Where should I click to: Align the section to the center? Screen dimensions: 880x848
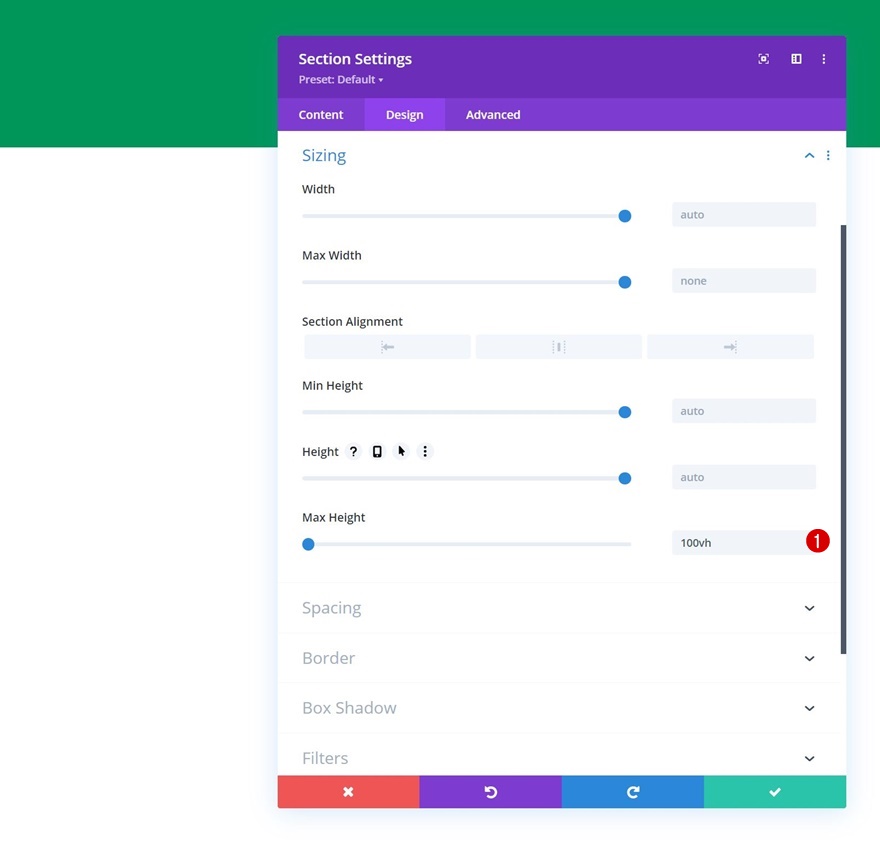[558, 347]
